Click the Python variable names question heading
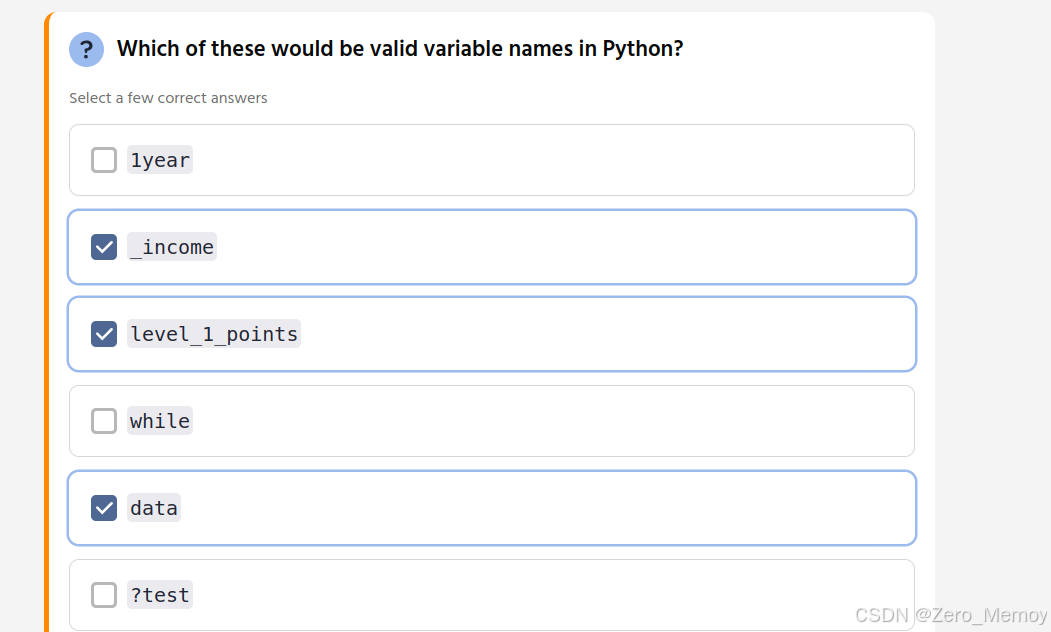The height and width of the screenshot is (632, 1051). (x=400, y=49)
